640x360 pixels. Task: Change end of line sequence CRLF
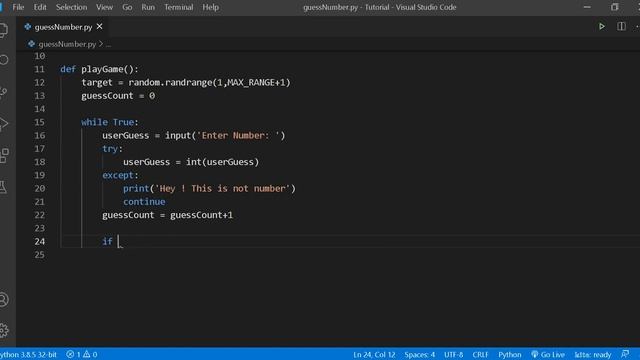(480, 354)
